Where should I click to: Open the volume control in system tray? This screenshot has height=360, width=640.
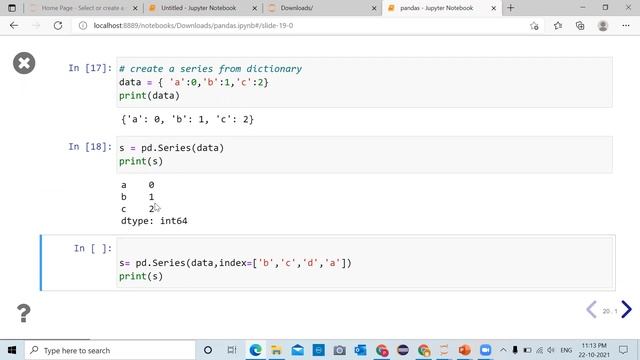pos(551,350)
